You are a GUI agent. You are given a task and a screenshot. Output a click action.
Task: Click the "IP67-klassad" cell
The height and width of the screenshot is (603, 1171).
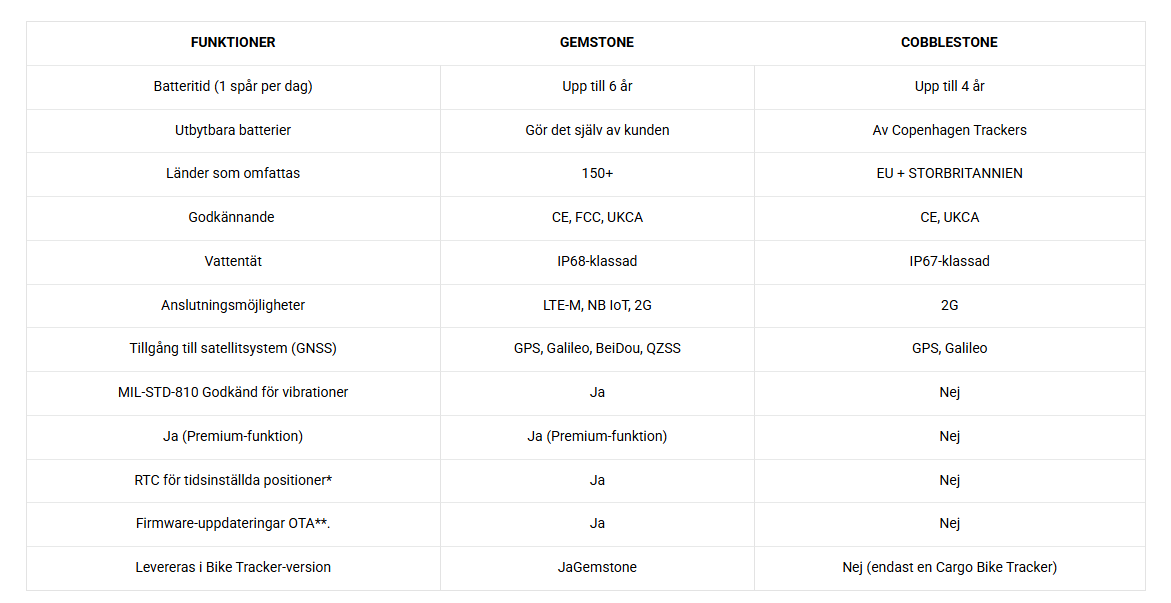pos(949,261)
